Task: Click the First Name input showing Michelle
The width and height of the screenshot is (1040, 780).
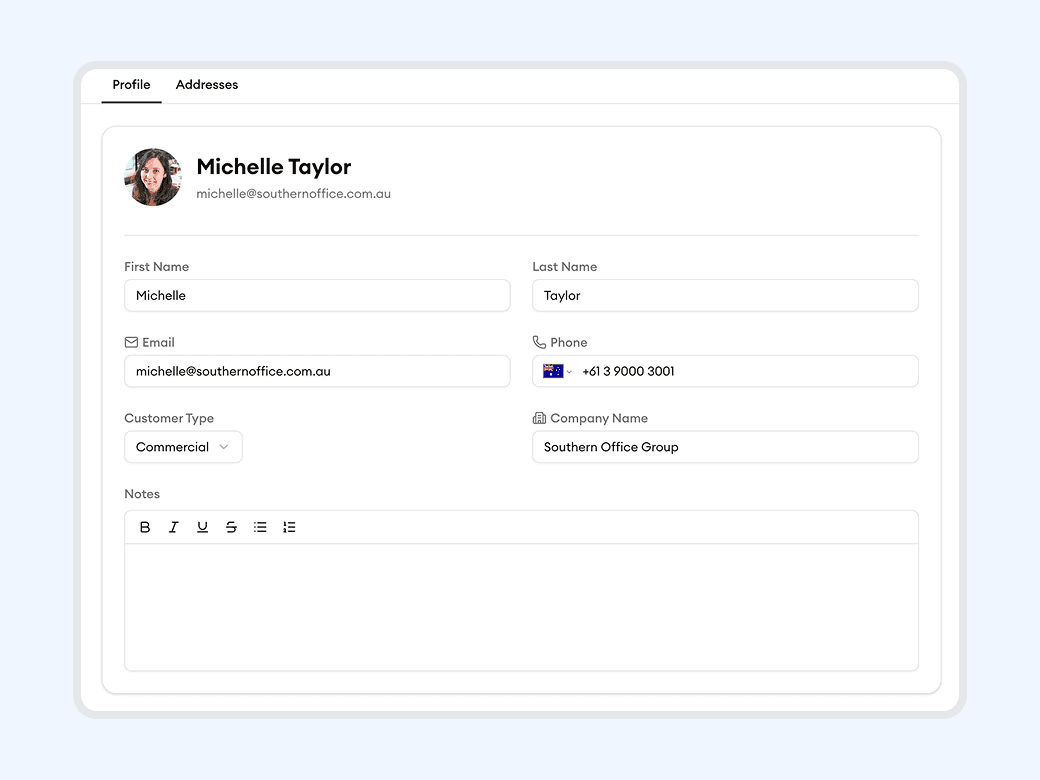Action: point(317,295)
